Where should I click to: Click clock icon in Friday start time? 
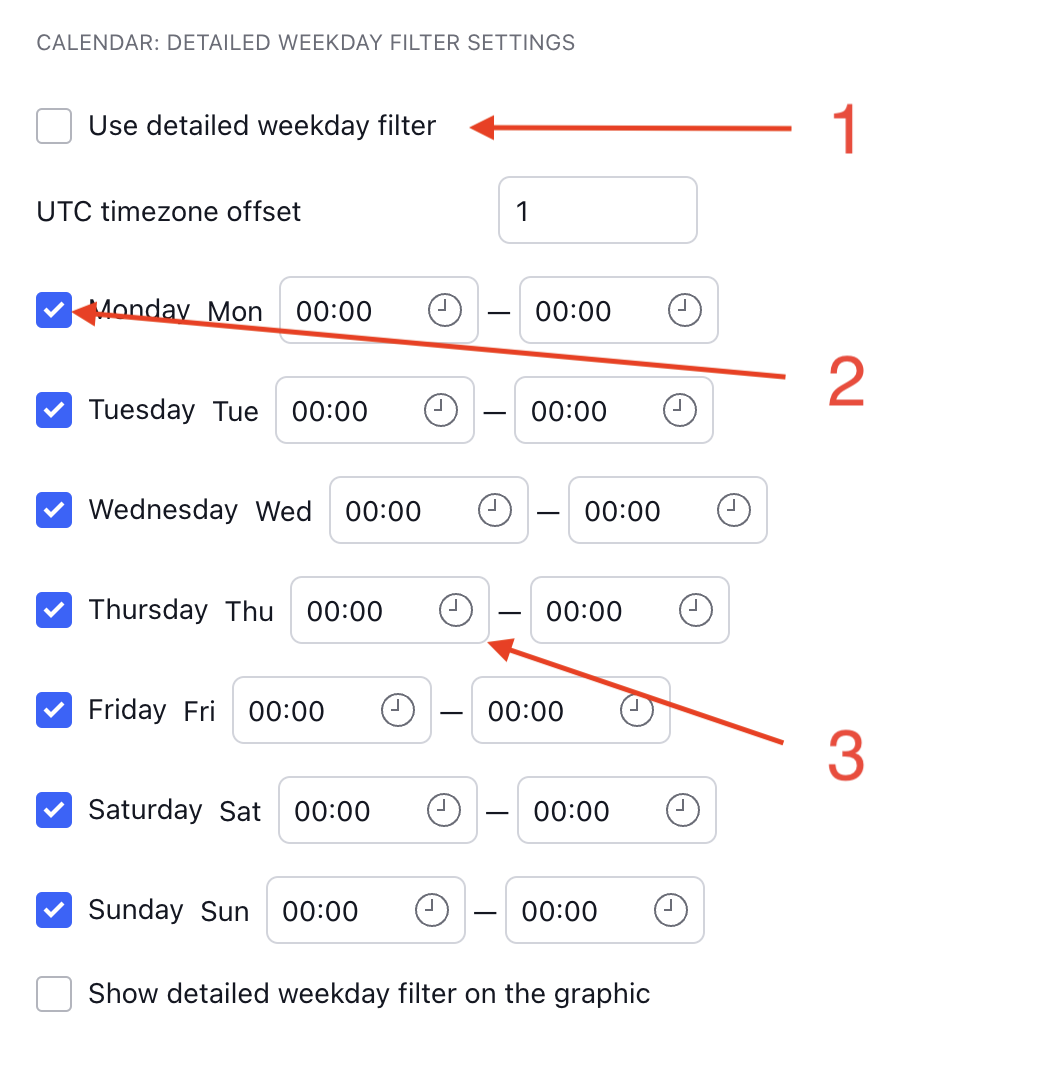coord(397,710)
